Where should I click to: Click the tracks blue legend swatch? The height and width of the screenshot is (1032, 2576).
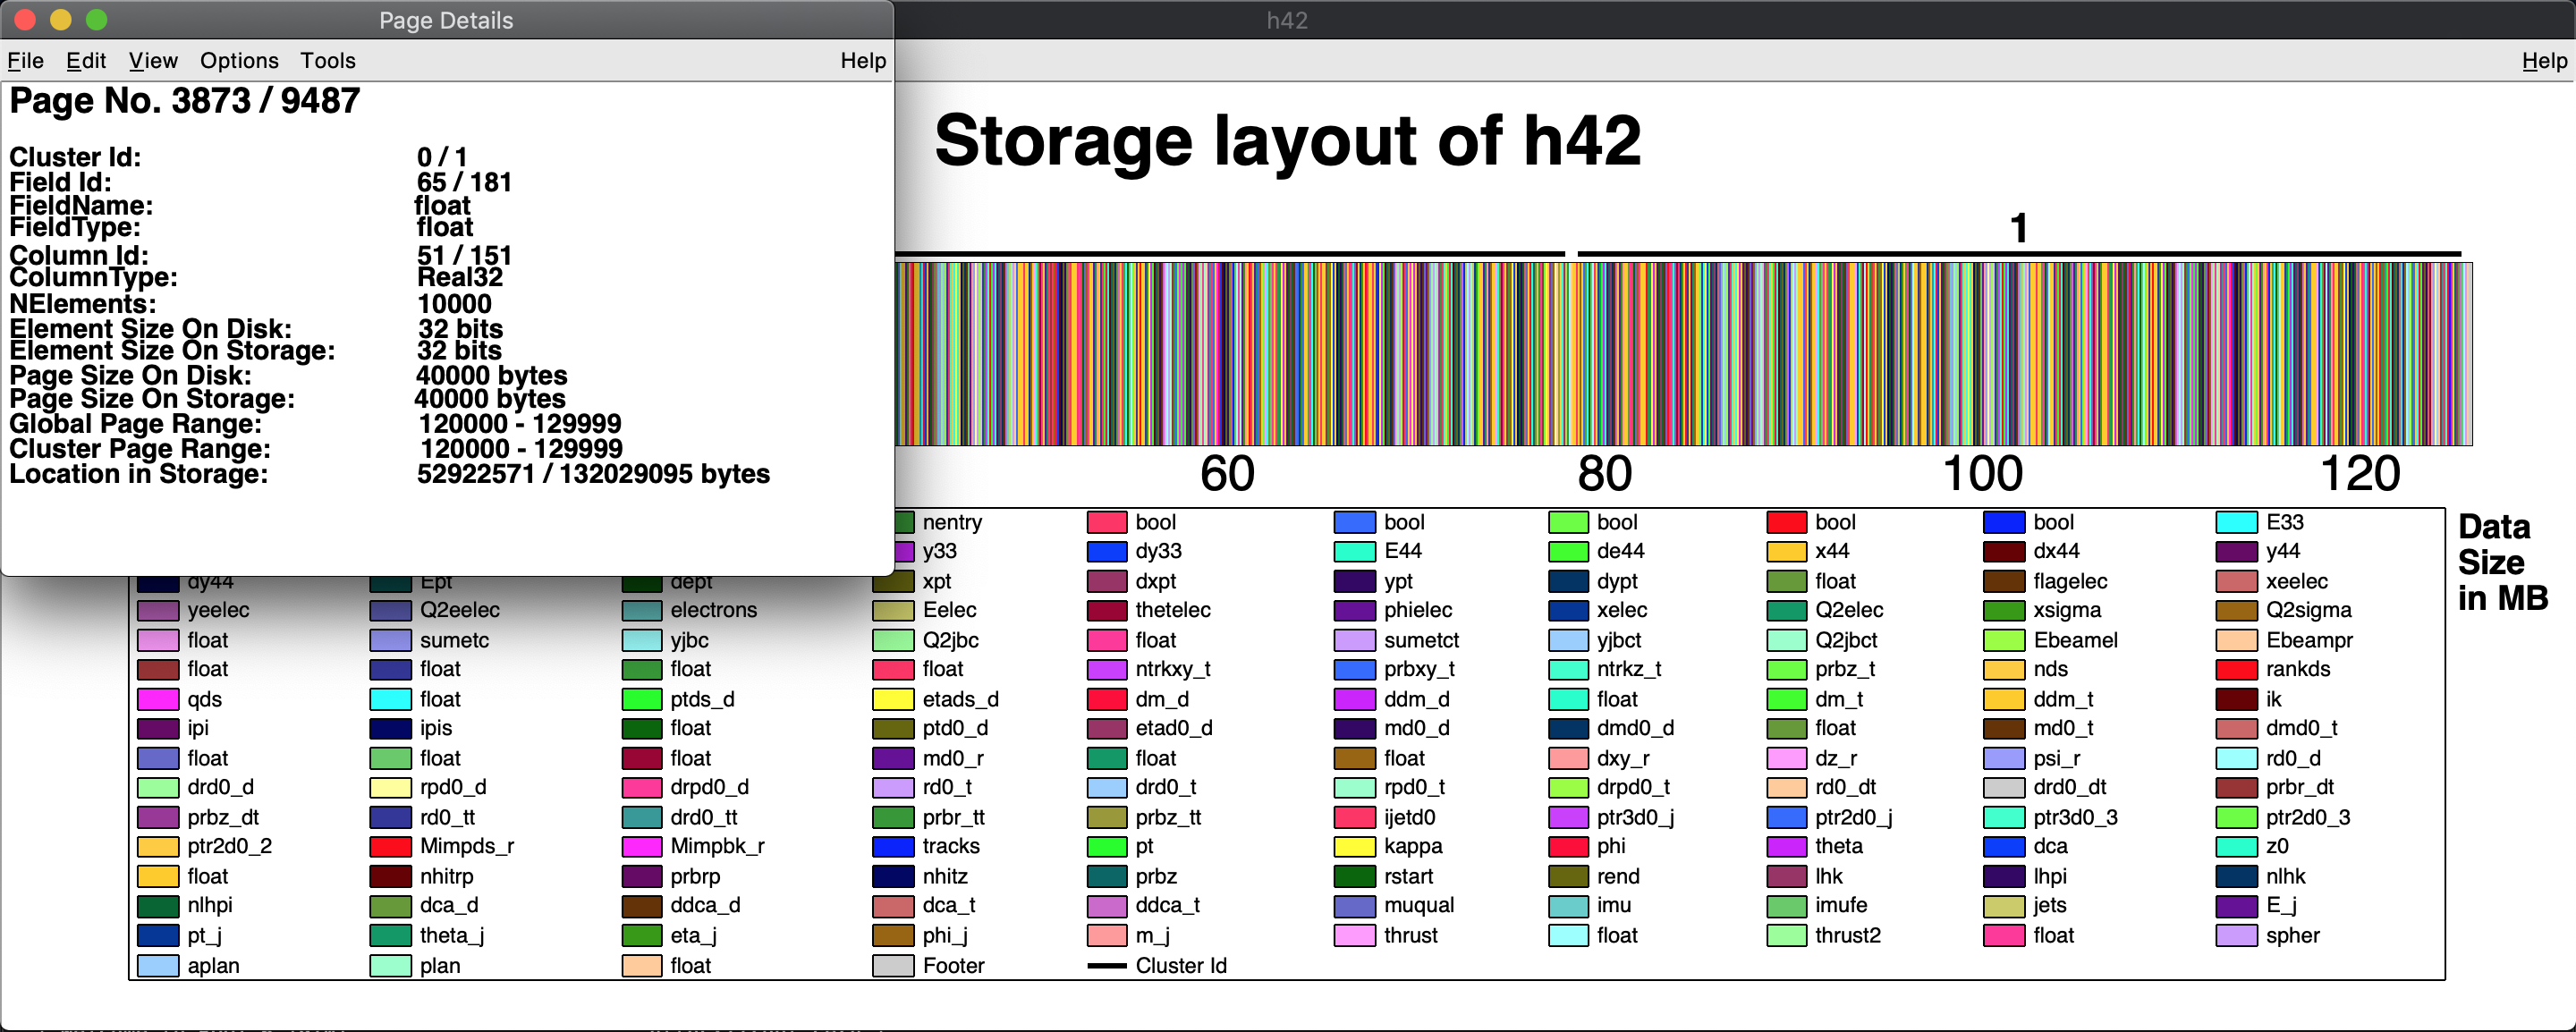coord(893,847)
